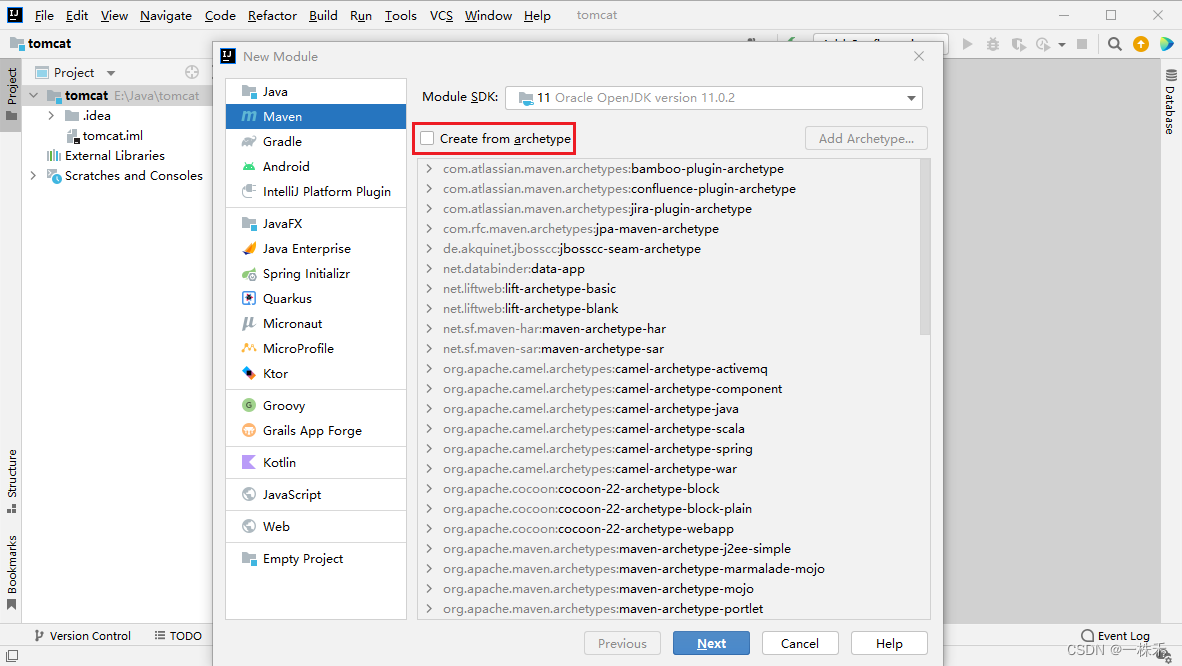Viewport: 1182px width, 666px height.
Task: Click the Run play icon in toolbar
Action: tap(967, 45)
